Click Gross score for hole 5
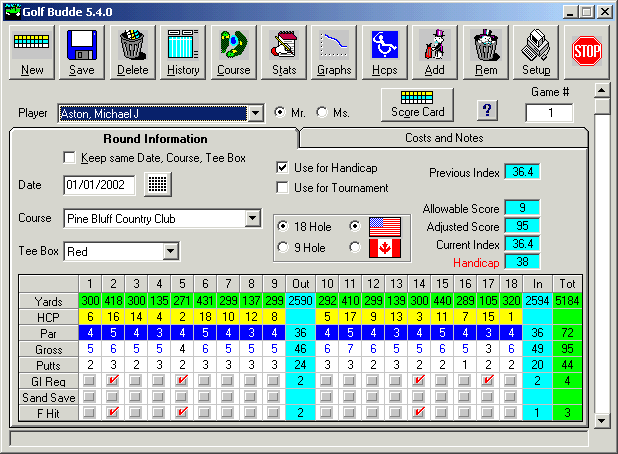Viewport: 618px width, 454px height. pyautogui.click(x=182, y=349)
